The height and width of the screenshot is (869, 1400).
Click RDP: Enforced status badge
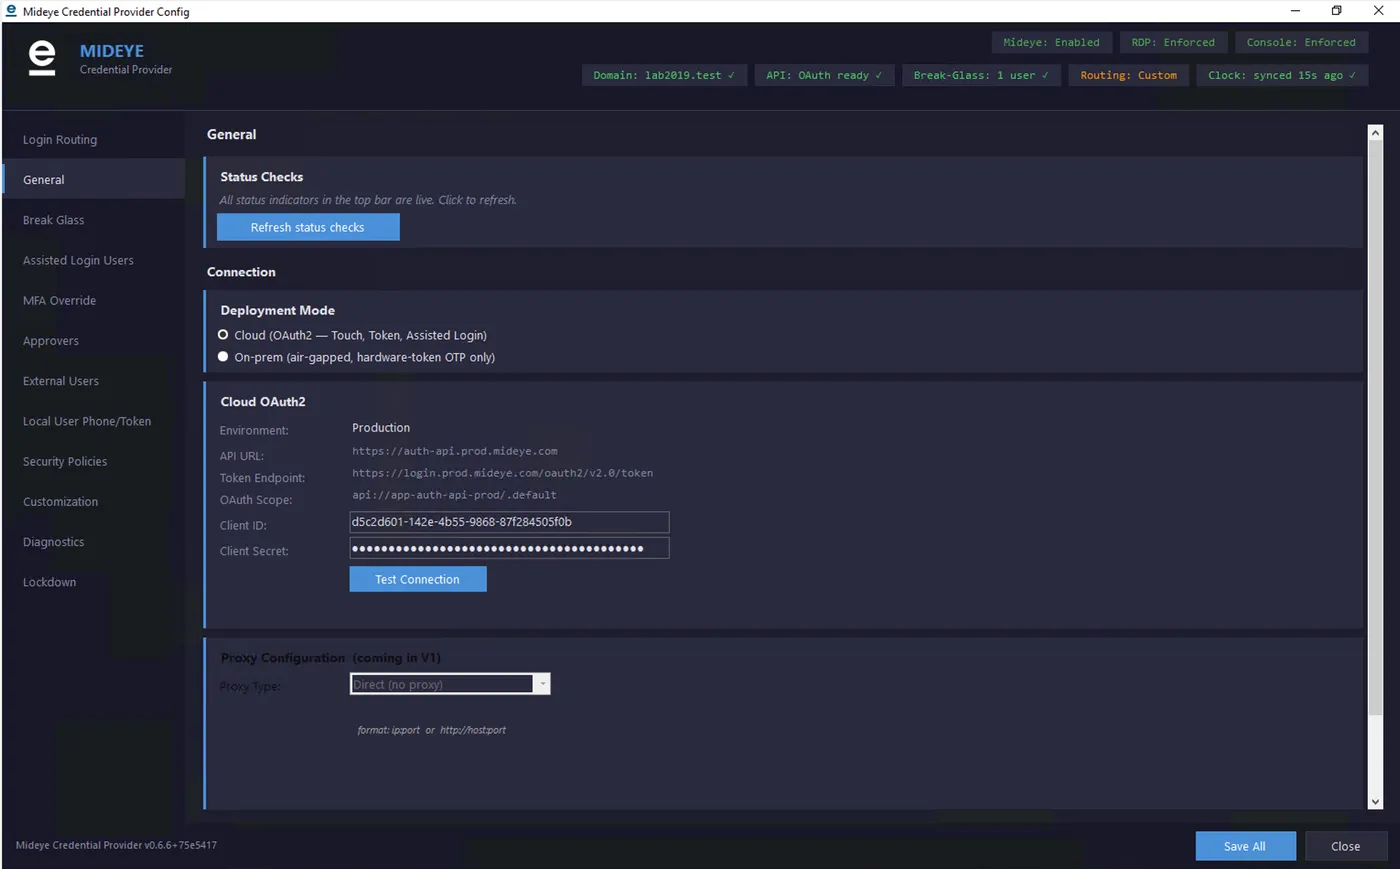coord(1173,43)
